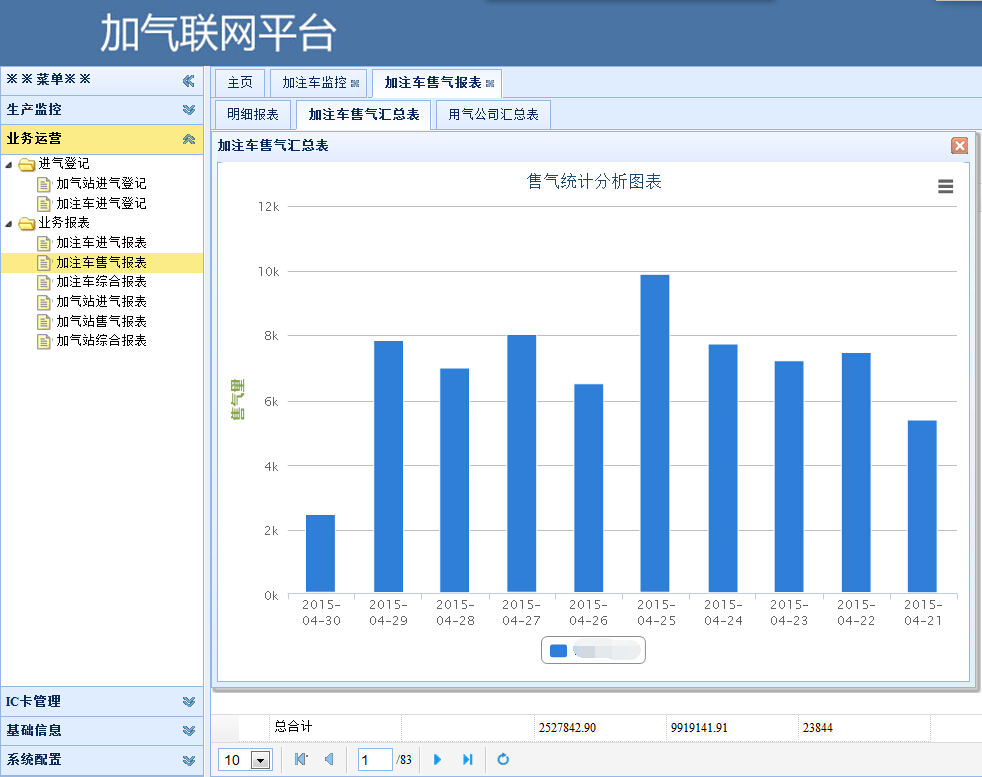Close the 加注车售气汇总表 chart panel
982x777 pixels.
click(959, 146)
